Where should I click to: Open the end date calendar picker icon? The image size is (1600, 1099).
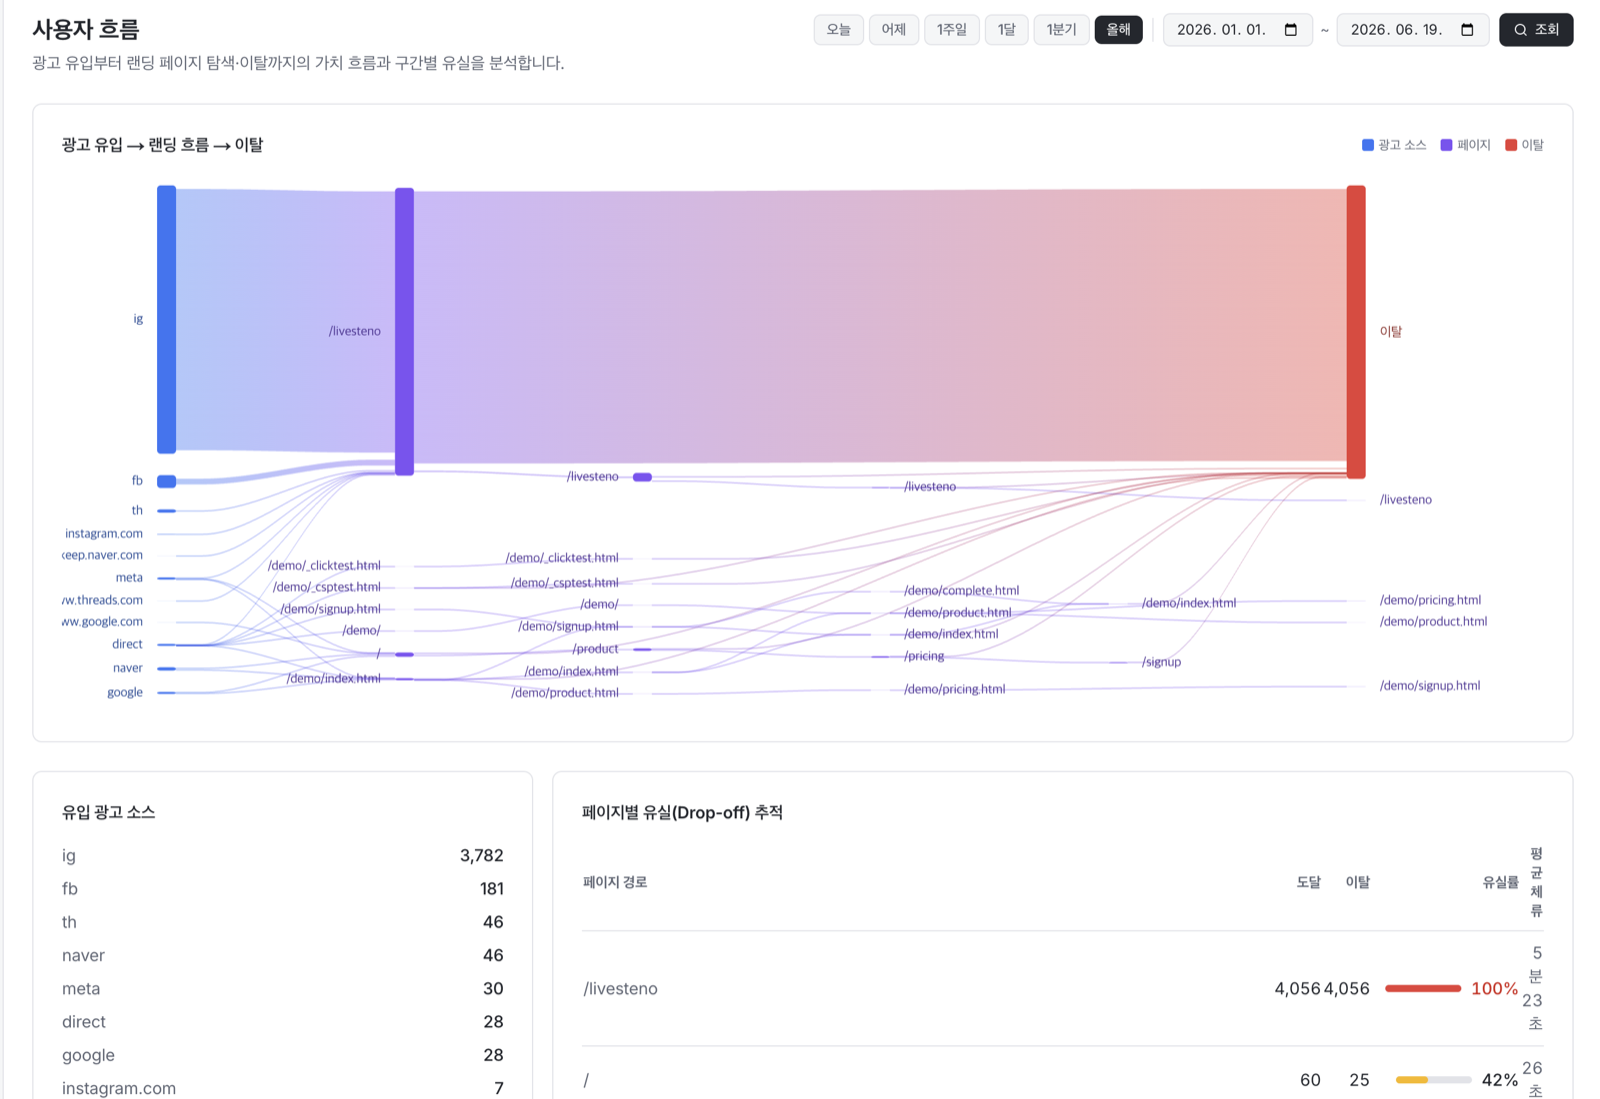coord(1467,30)
